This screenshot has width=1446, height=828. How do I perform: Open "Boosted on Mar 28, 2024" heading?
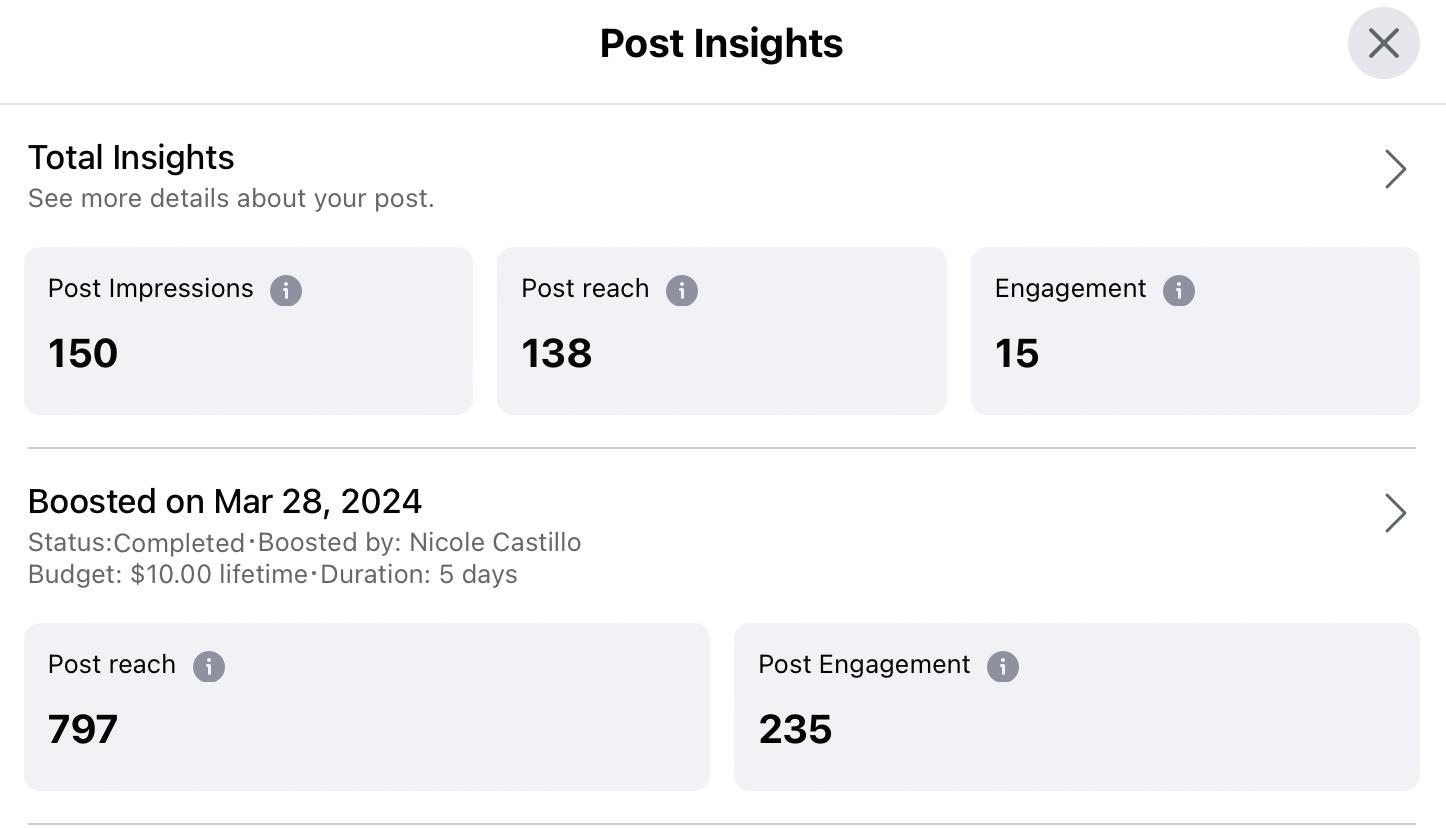tap(225, 501)
